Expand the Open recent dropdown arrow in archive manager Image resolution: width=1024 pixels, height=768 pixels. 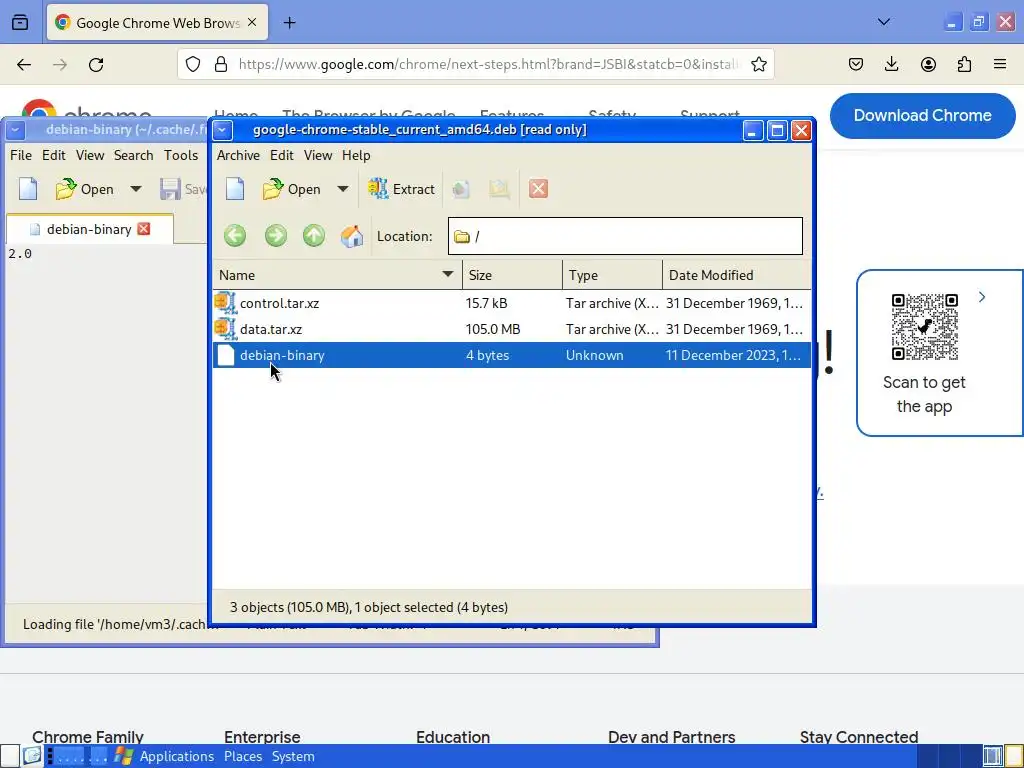(x=343, y=189)
